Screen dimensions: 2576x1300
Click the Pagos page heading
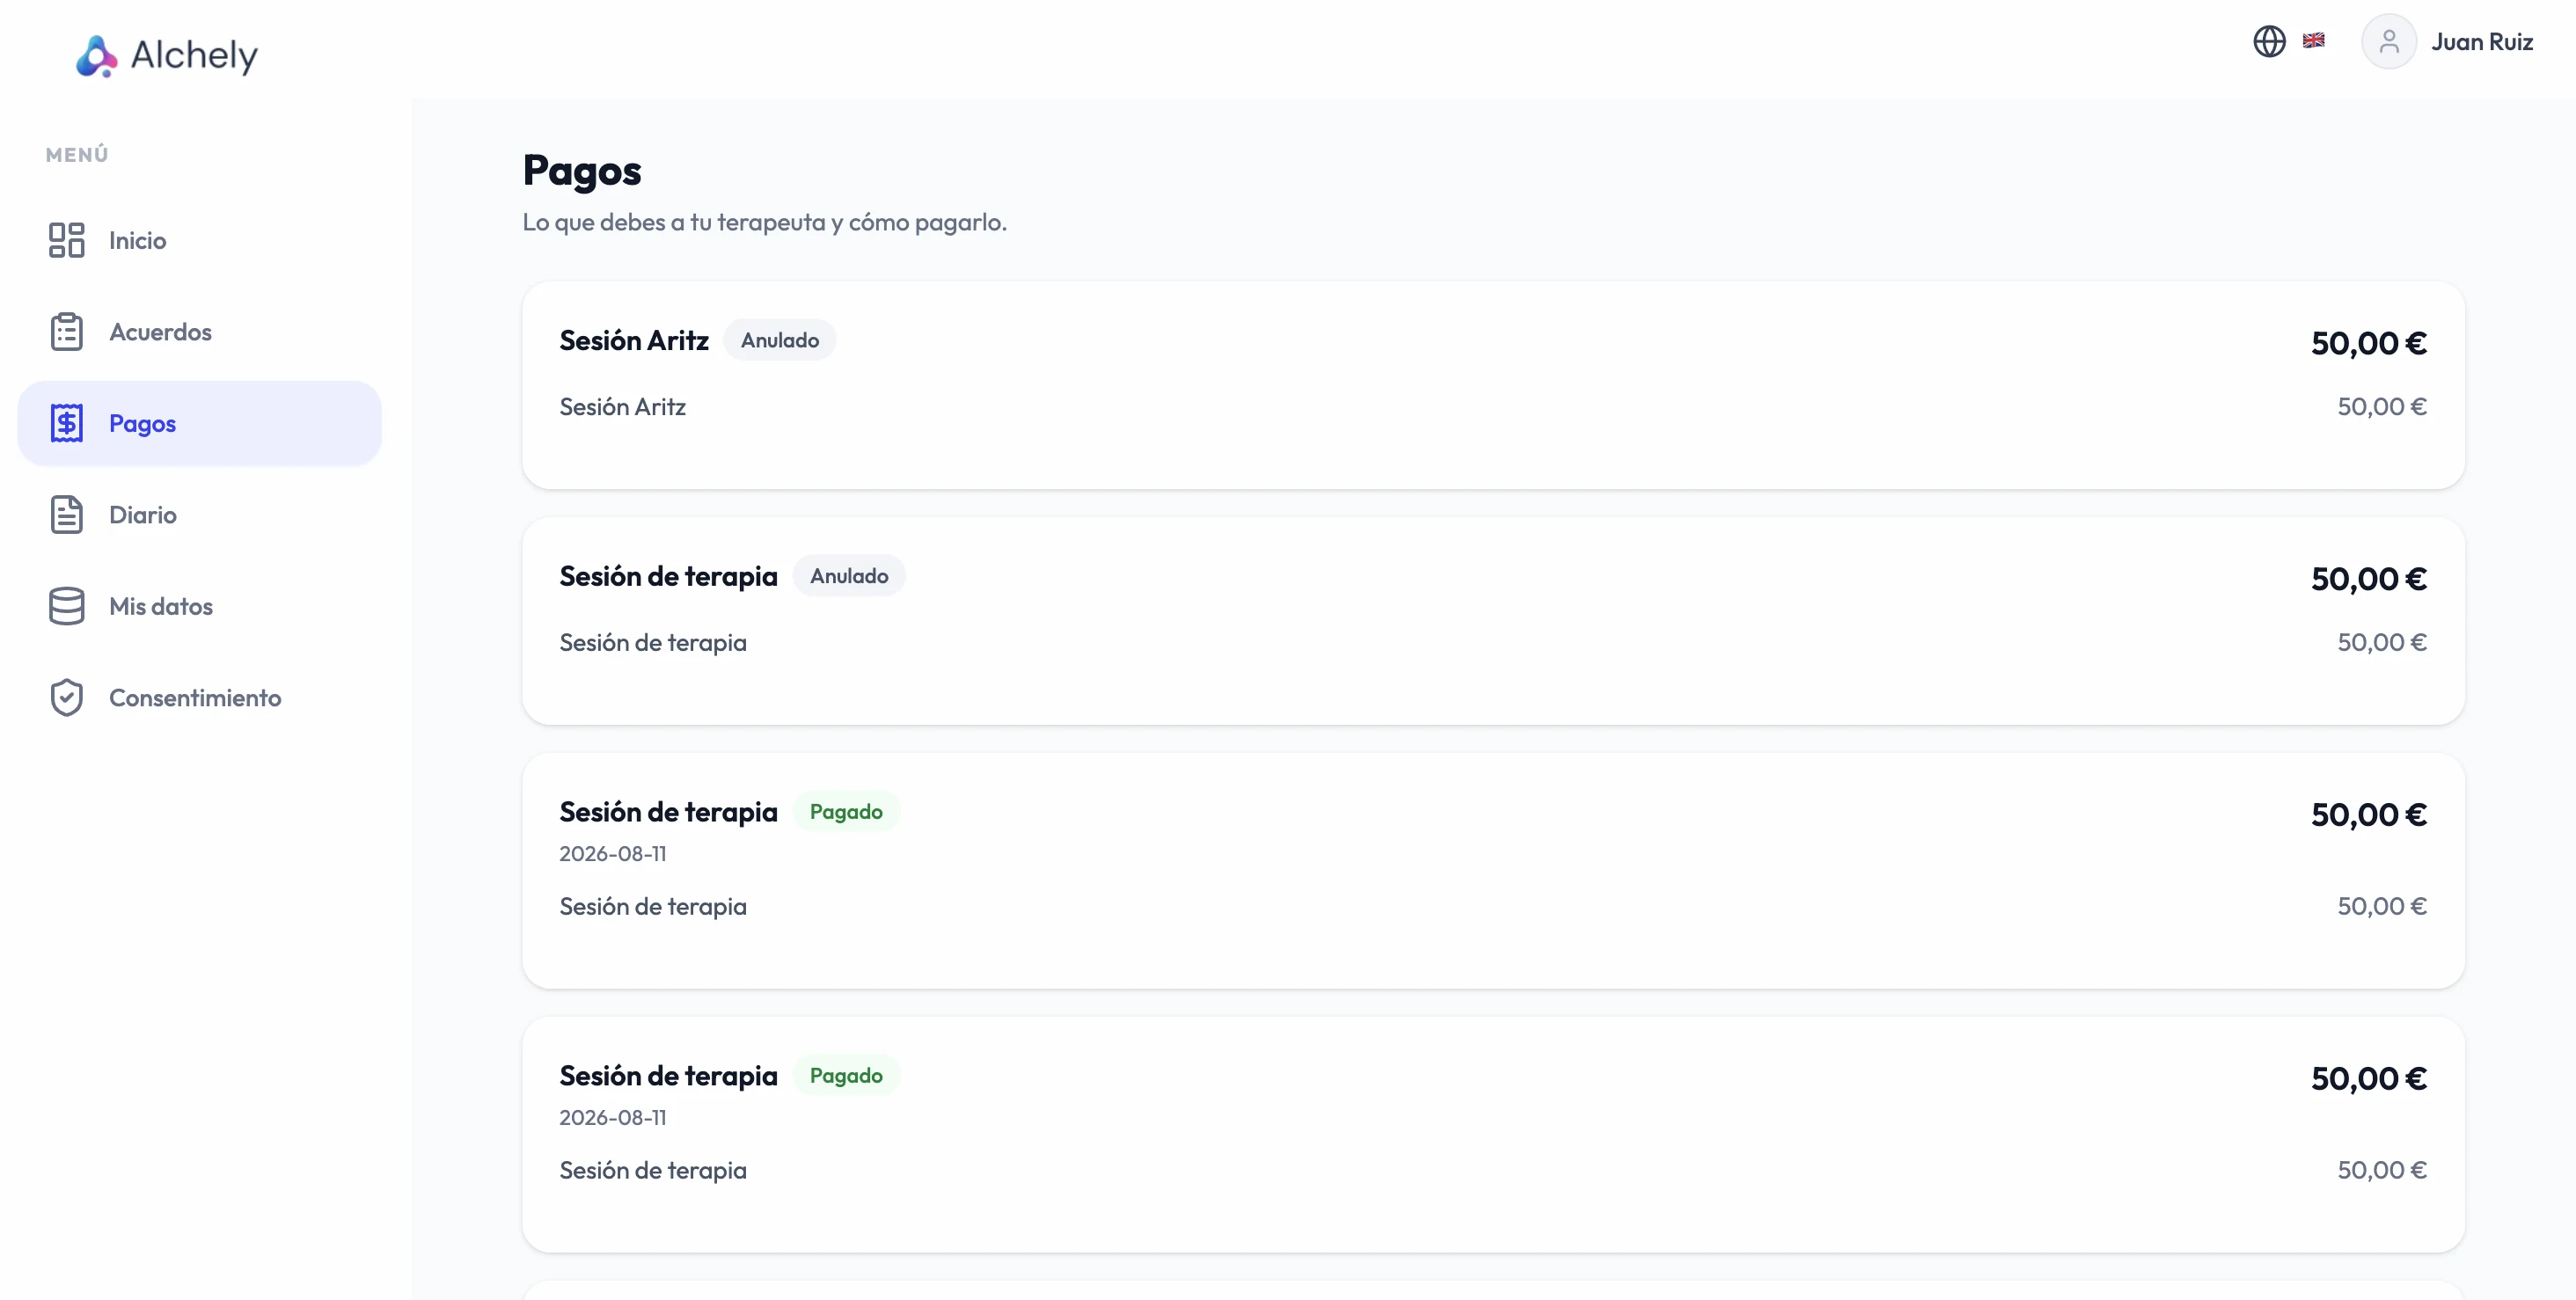point(582,171)
